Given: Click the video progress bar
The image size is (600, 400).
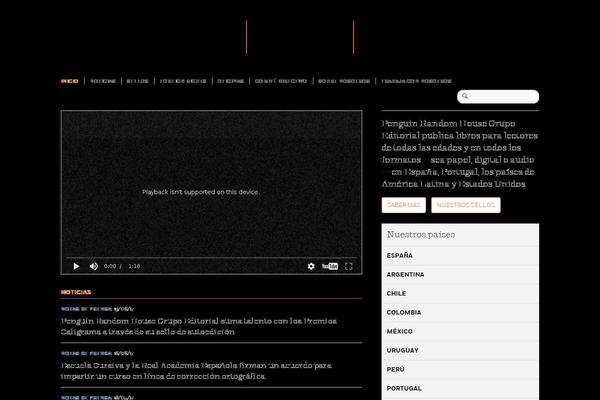Looking at the screenshot, I should click(211, 258).
